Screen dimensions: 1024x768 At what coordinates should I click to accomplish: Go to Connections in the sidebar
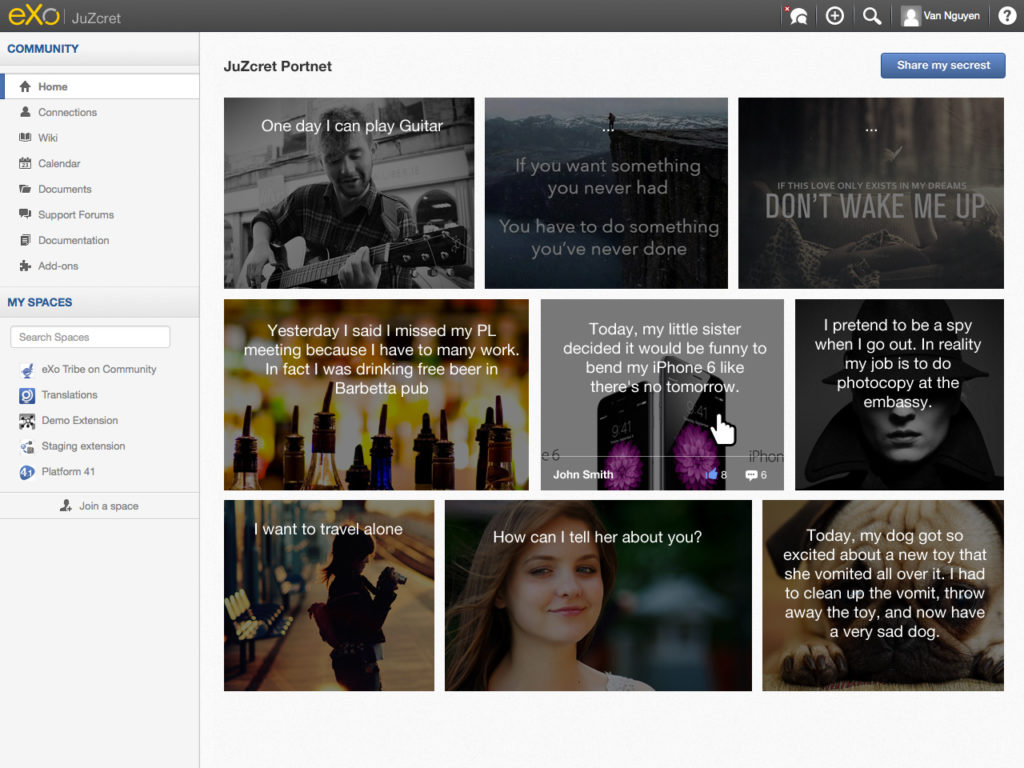[67, 113]
